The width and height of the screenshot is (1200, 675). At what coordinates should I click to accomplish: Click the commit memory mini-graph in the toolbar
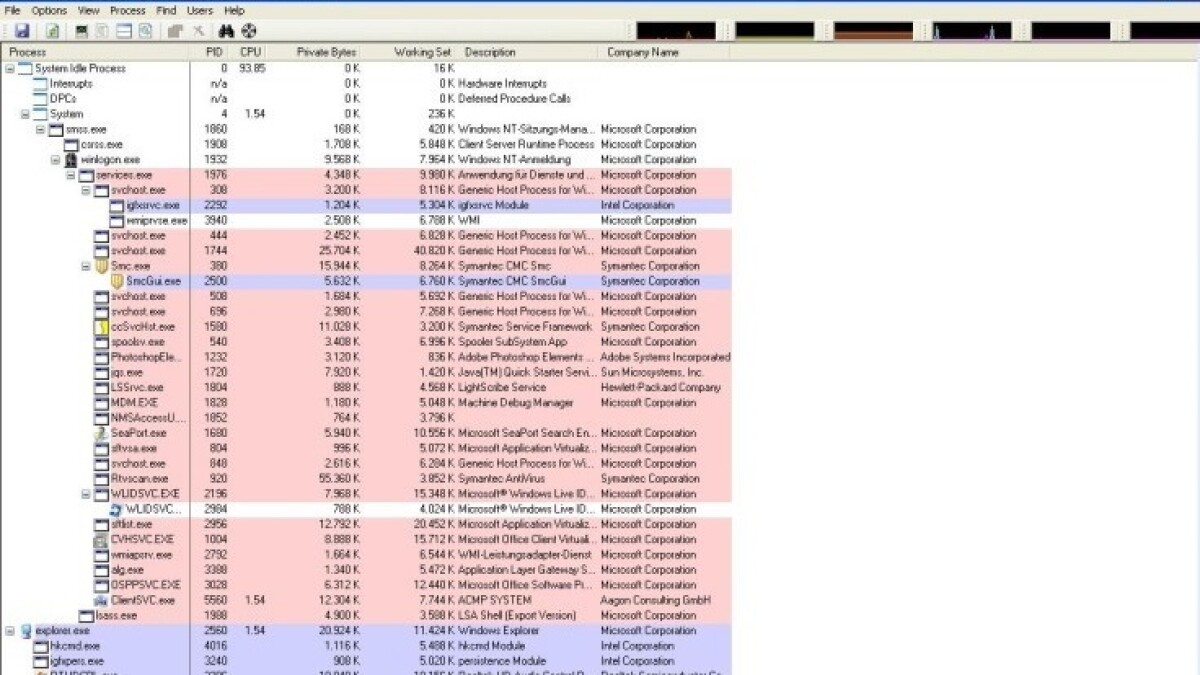775,31
